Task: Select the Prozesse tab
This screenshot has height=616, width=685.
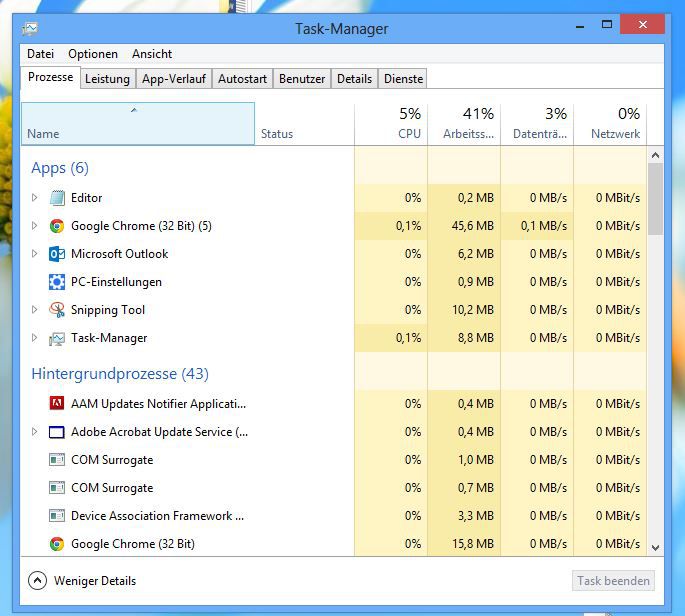Action: click(x=50, y=77)
